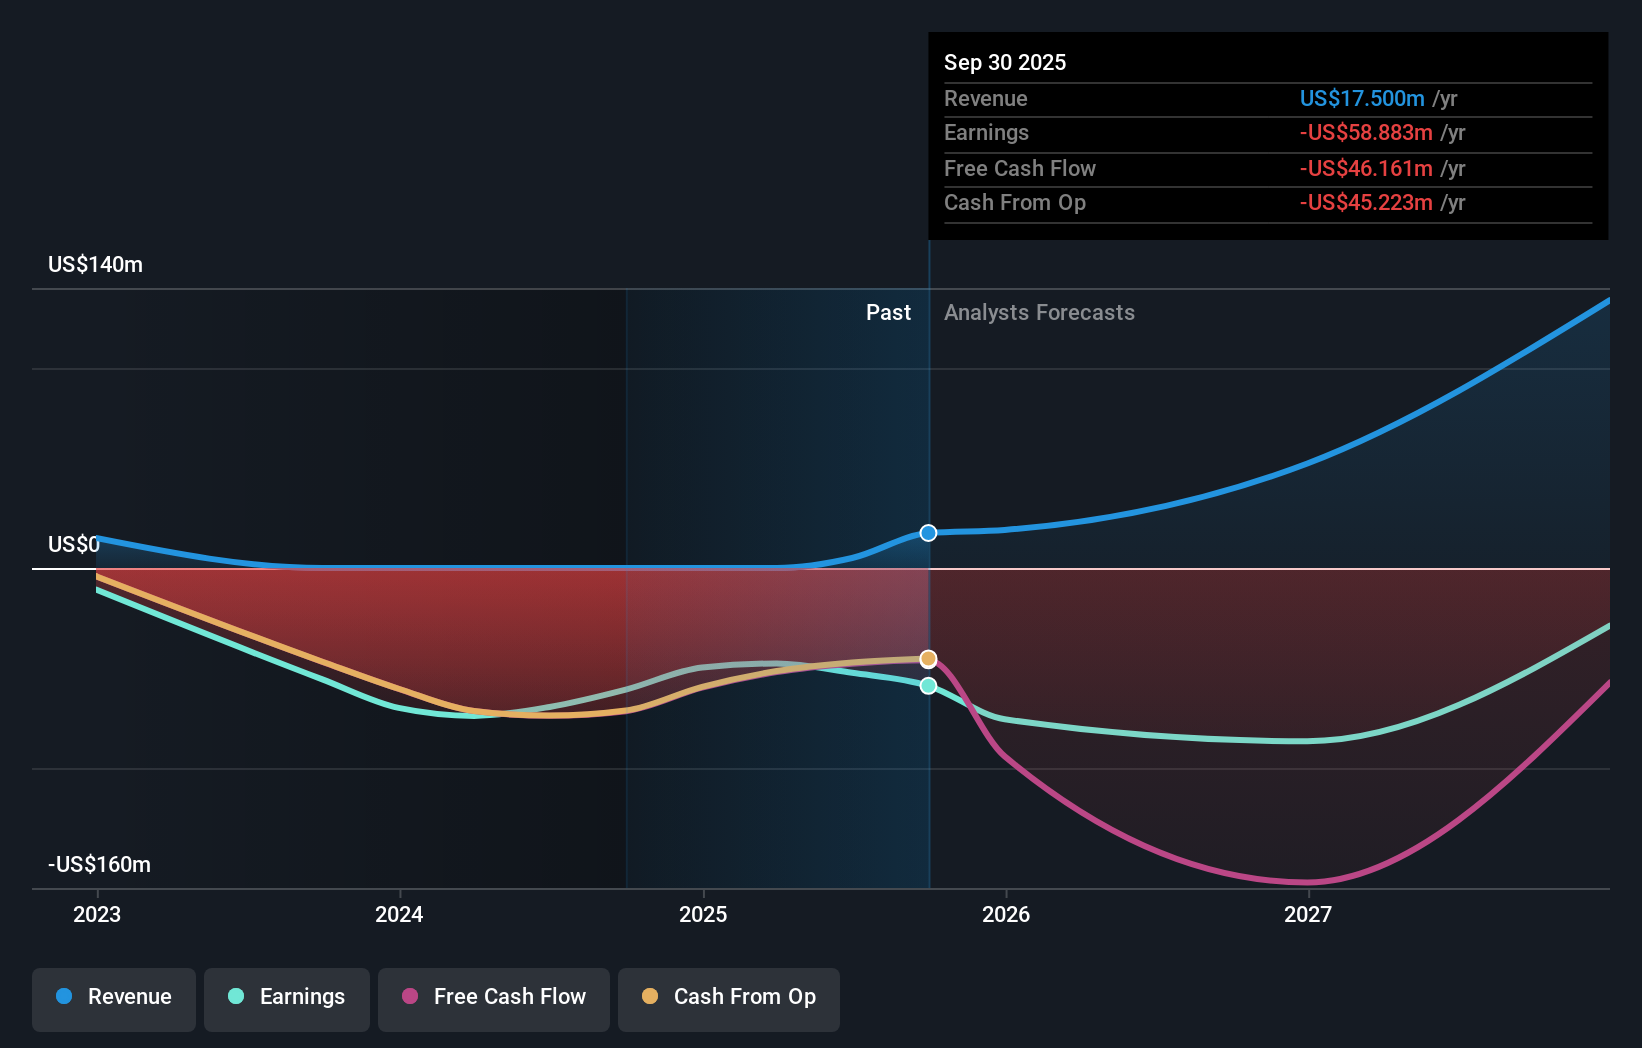Select the orange Cash From Op marker
Image resolution: width=1642 pixels, height=1048 pixels.
928,658
